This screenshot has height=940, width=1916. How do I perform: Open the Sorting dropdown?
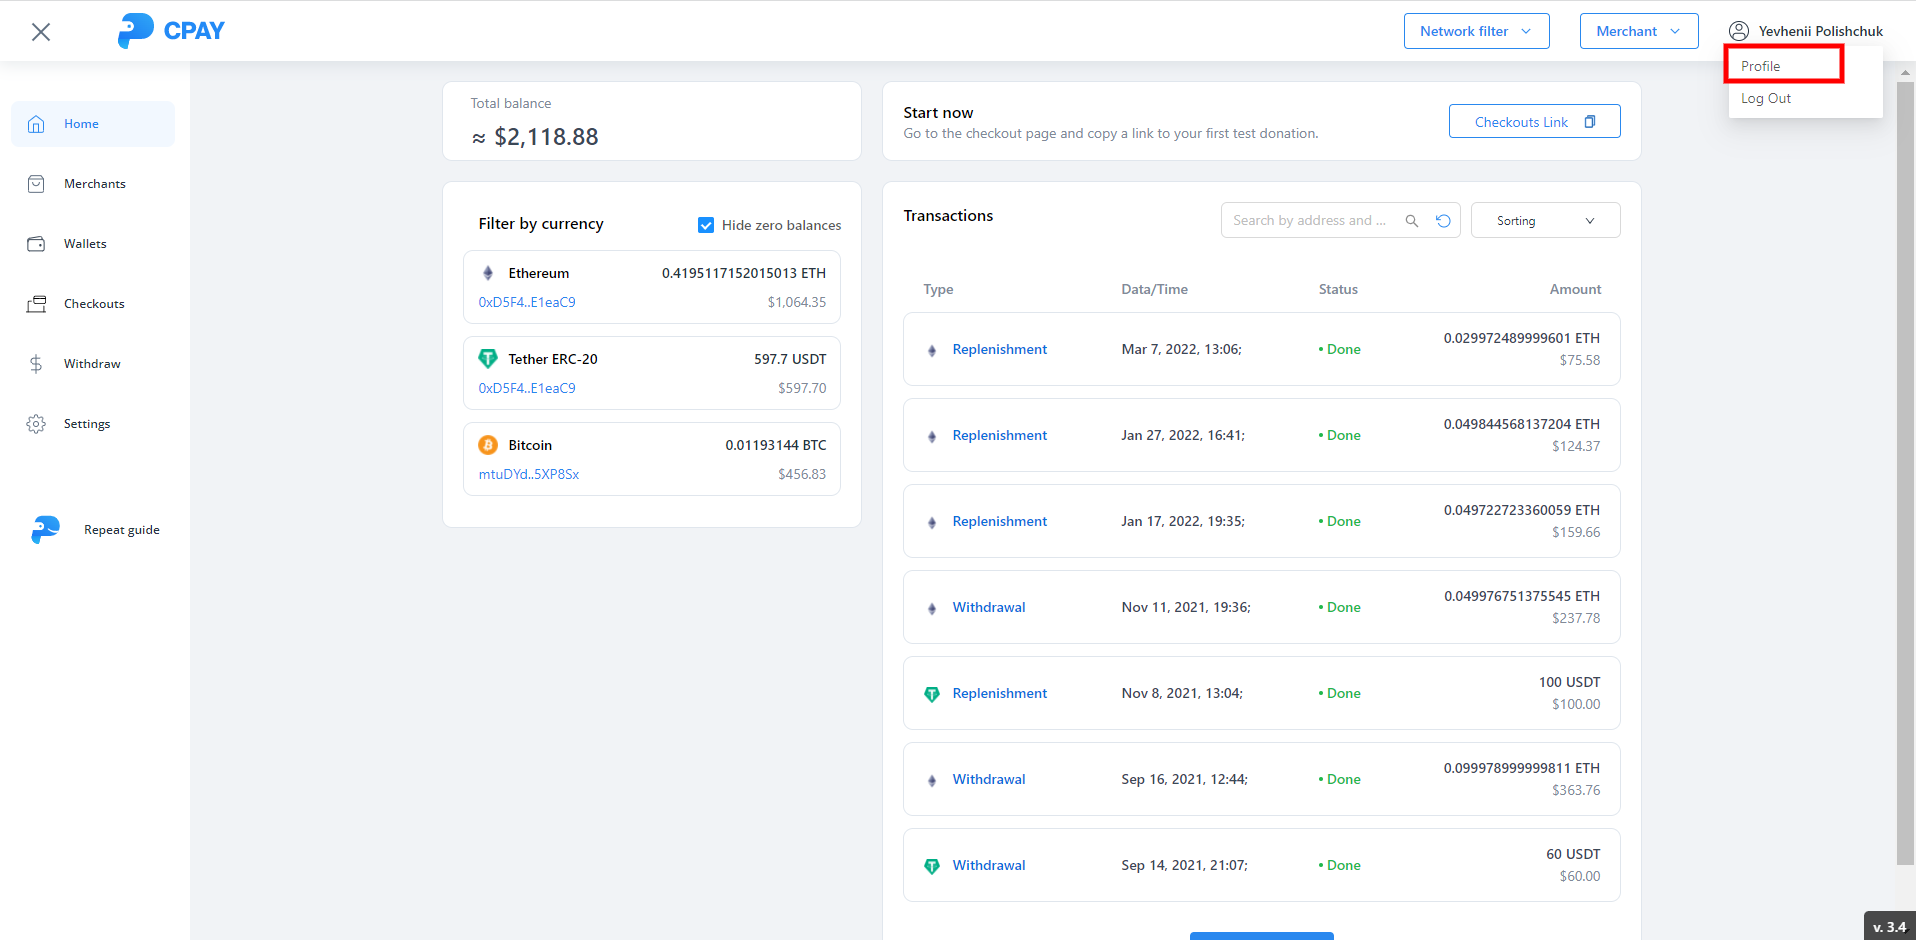click(x=1545, y=221)
